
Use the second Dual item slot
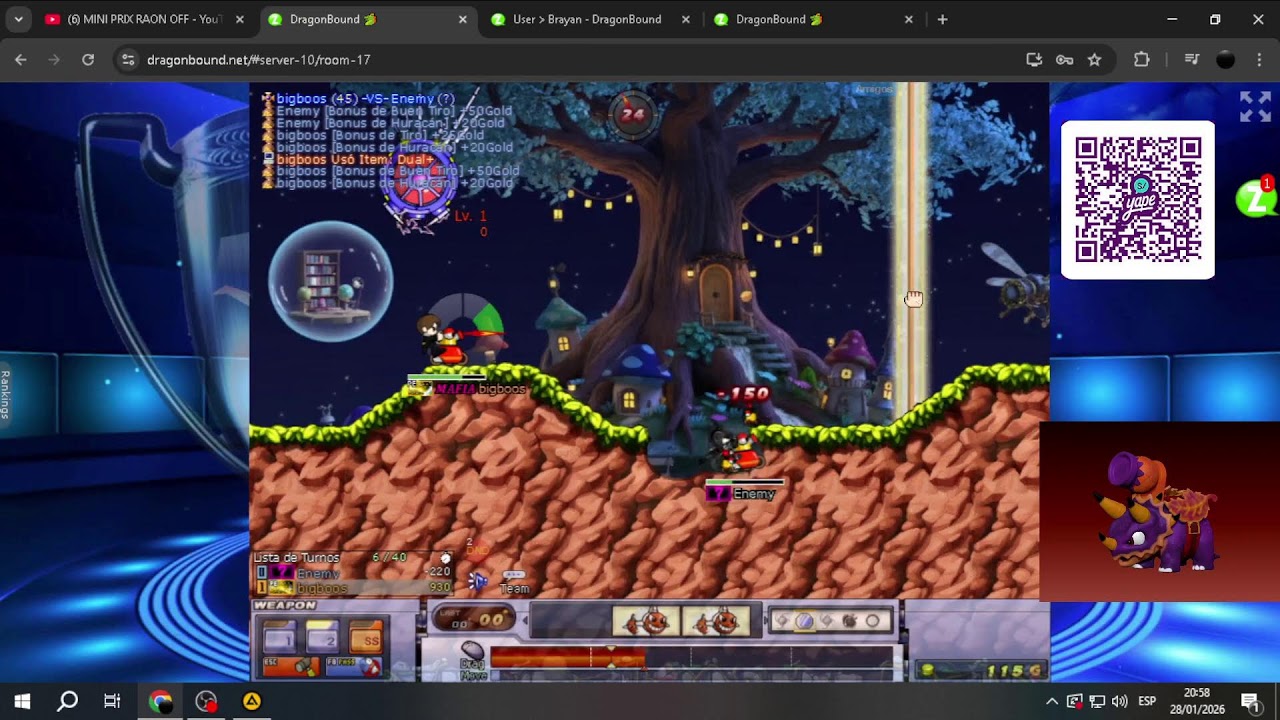[x=716, y=621]
